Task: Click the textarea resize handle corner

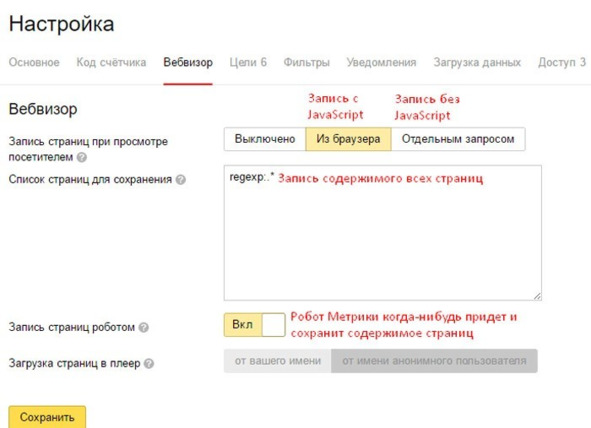Action: (537, 296)
